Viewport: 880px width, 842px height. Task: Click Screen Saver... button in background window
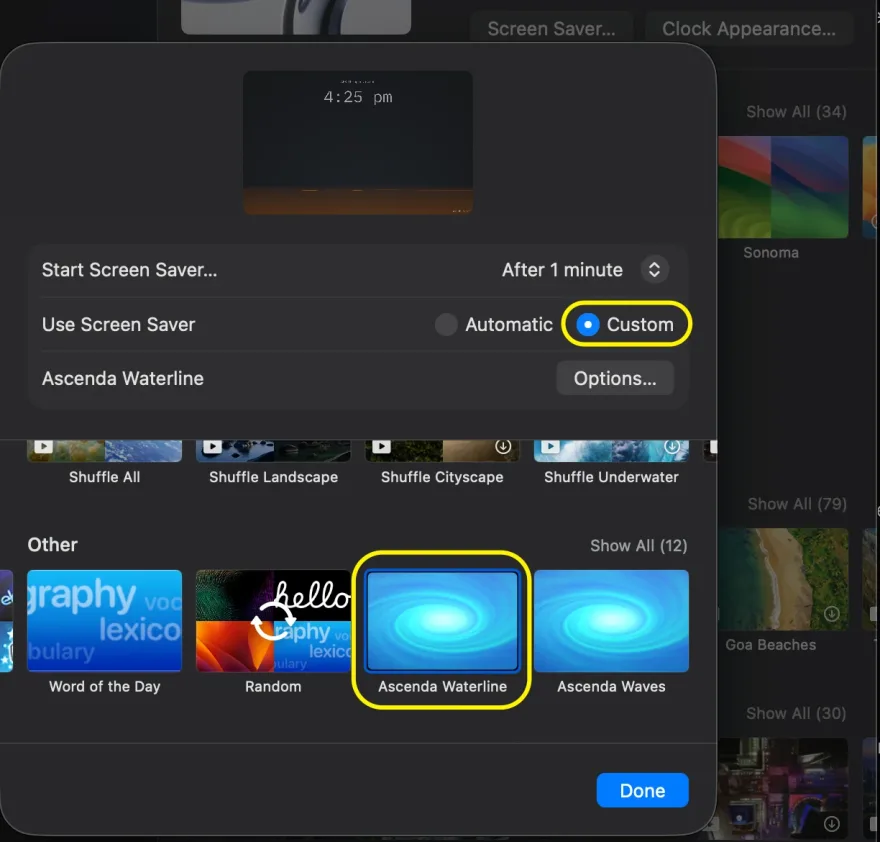551,29
